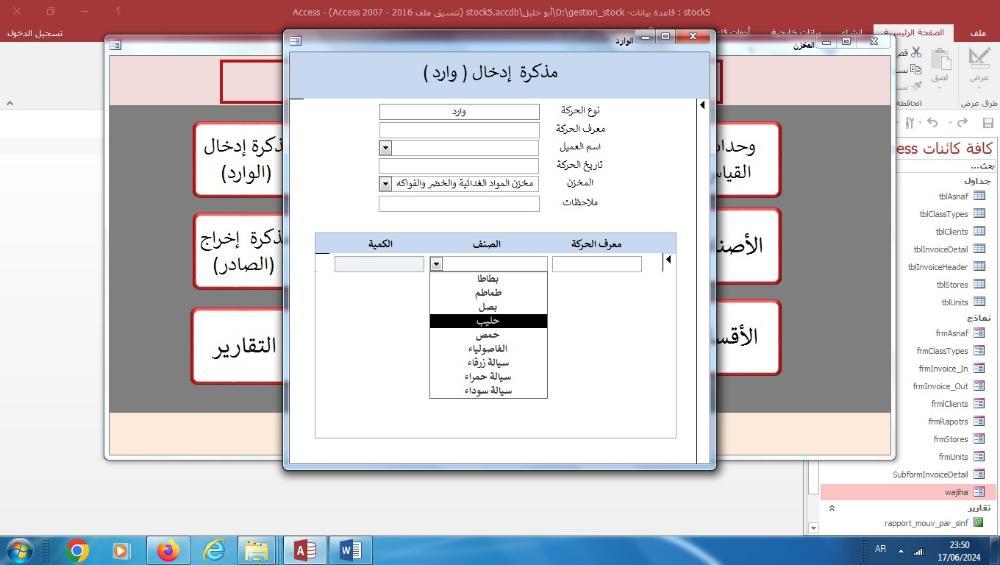1000x565 pixels.
Task: Click the معرف الحركة header input field
Action: pos(459,129)
